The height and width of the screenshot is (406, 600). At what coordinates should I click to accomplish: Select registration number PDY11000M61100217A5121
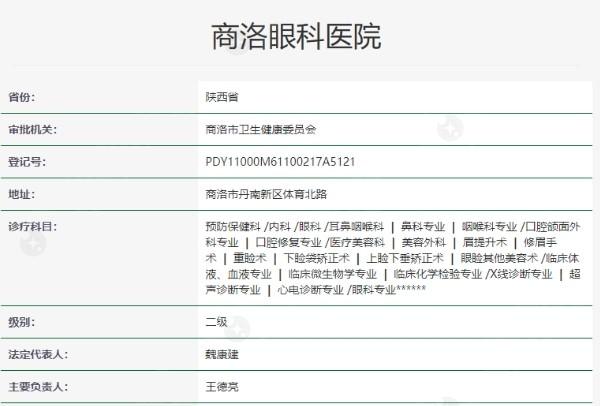[280, 162]
